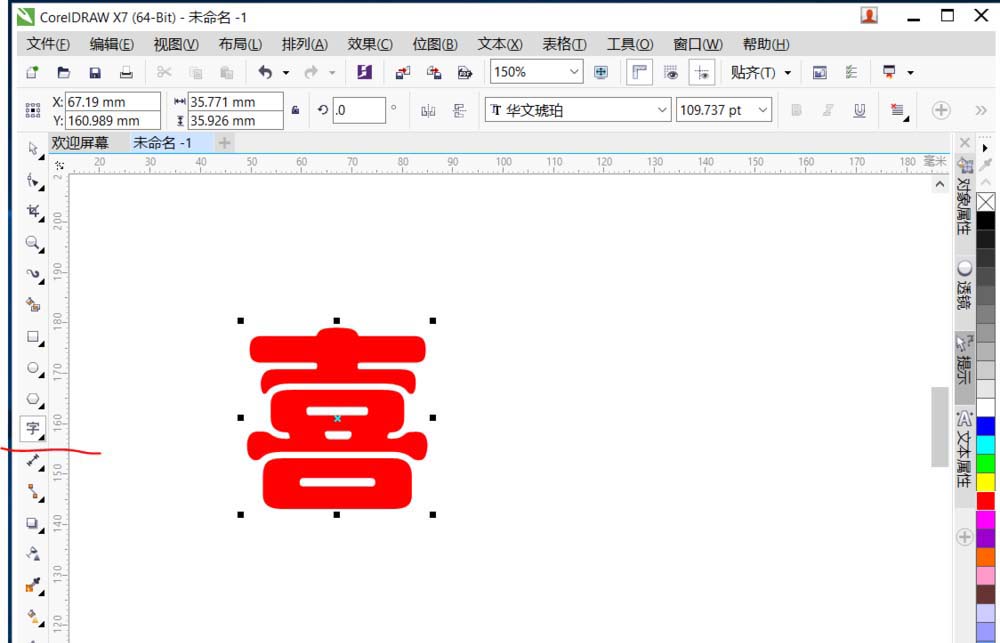Select the Artistic Media tool

[x=33, y=304]
